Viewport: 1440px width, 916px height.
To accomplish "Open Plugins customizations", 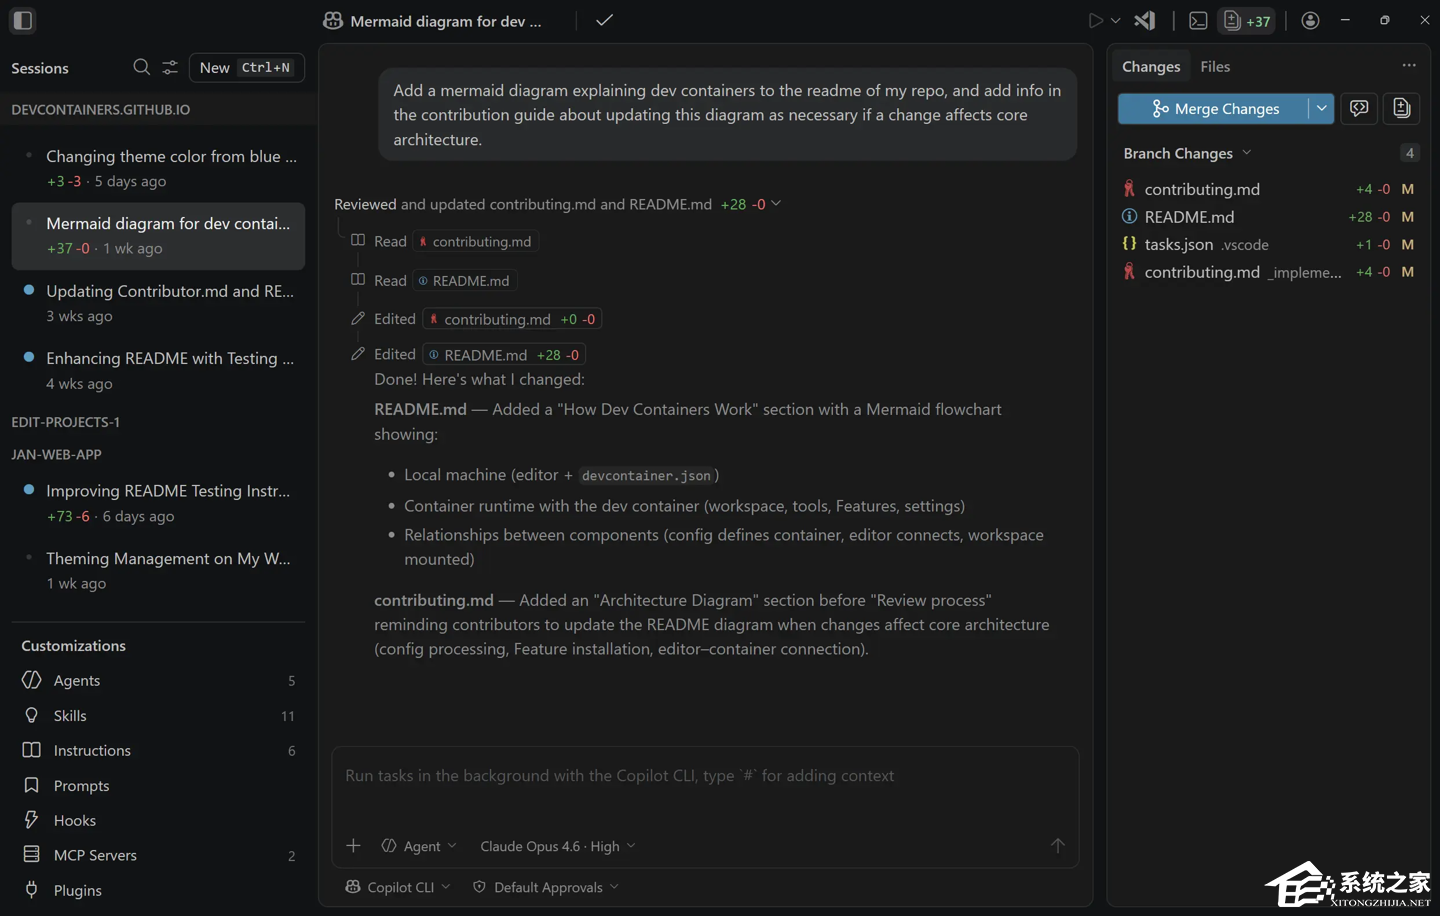I will point(158,890).
